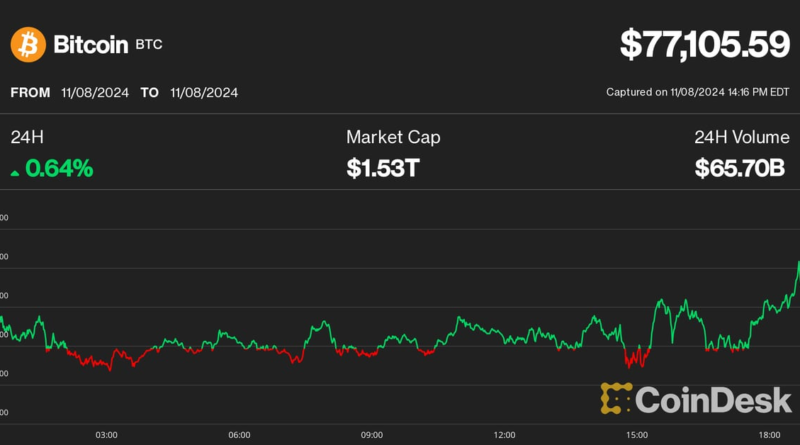Image resolution: width=800 pixels, height=445 pixels.
Task: Click the 0.64% price change value
Action: point(59,169)
